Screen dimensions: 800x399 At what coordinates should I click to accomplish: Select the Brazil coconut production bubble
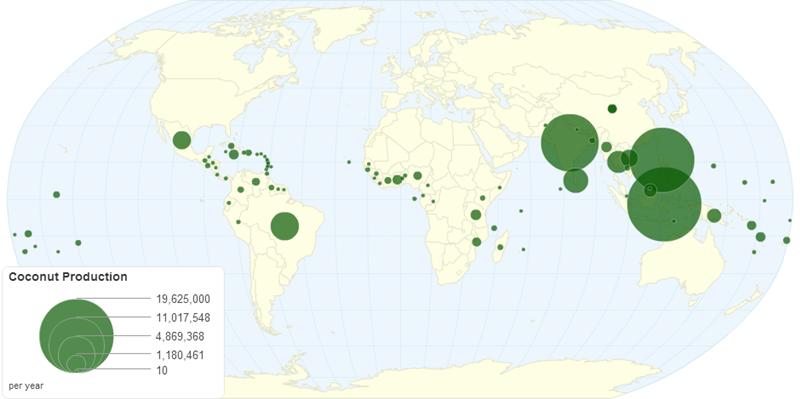[x=284, y=226]
